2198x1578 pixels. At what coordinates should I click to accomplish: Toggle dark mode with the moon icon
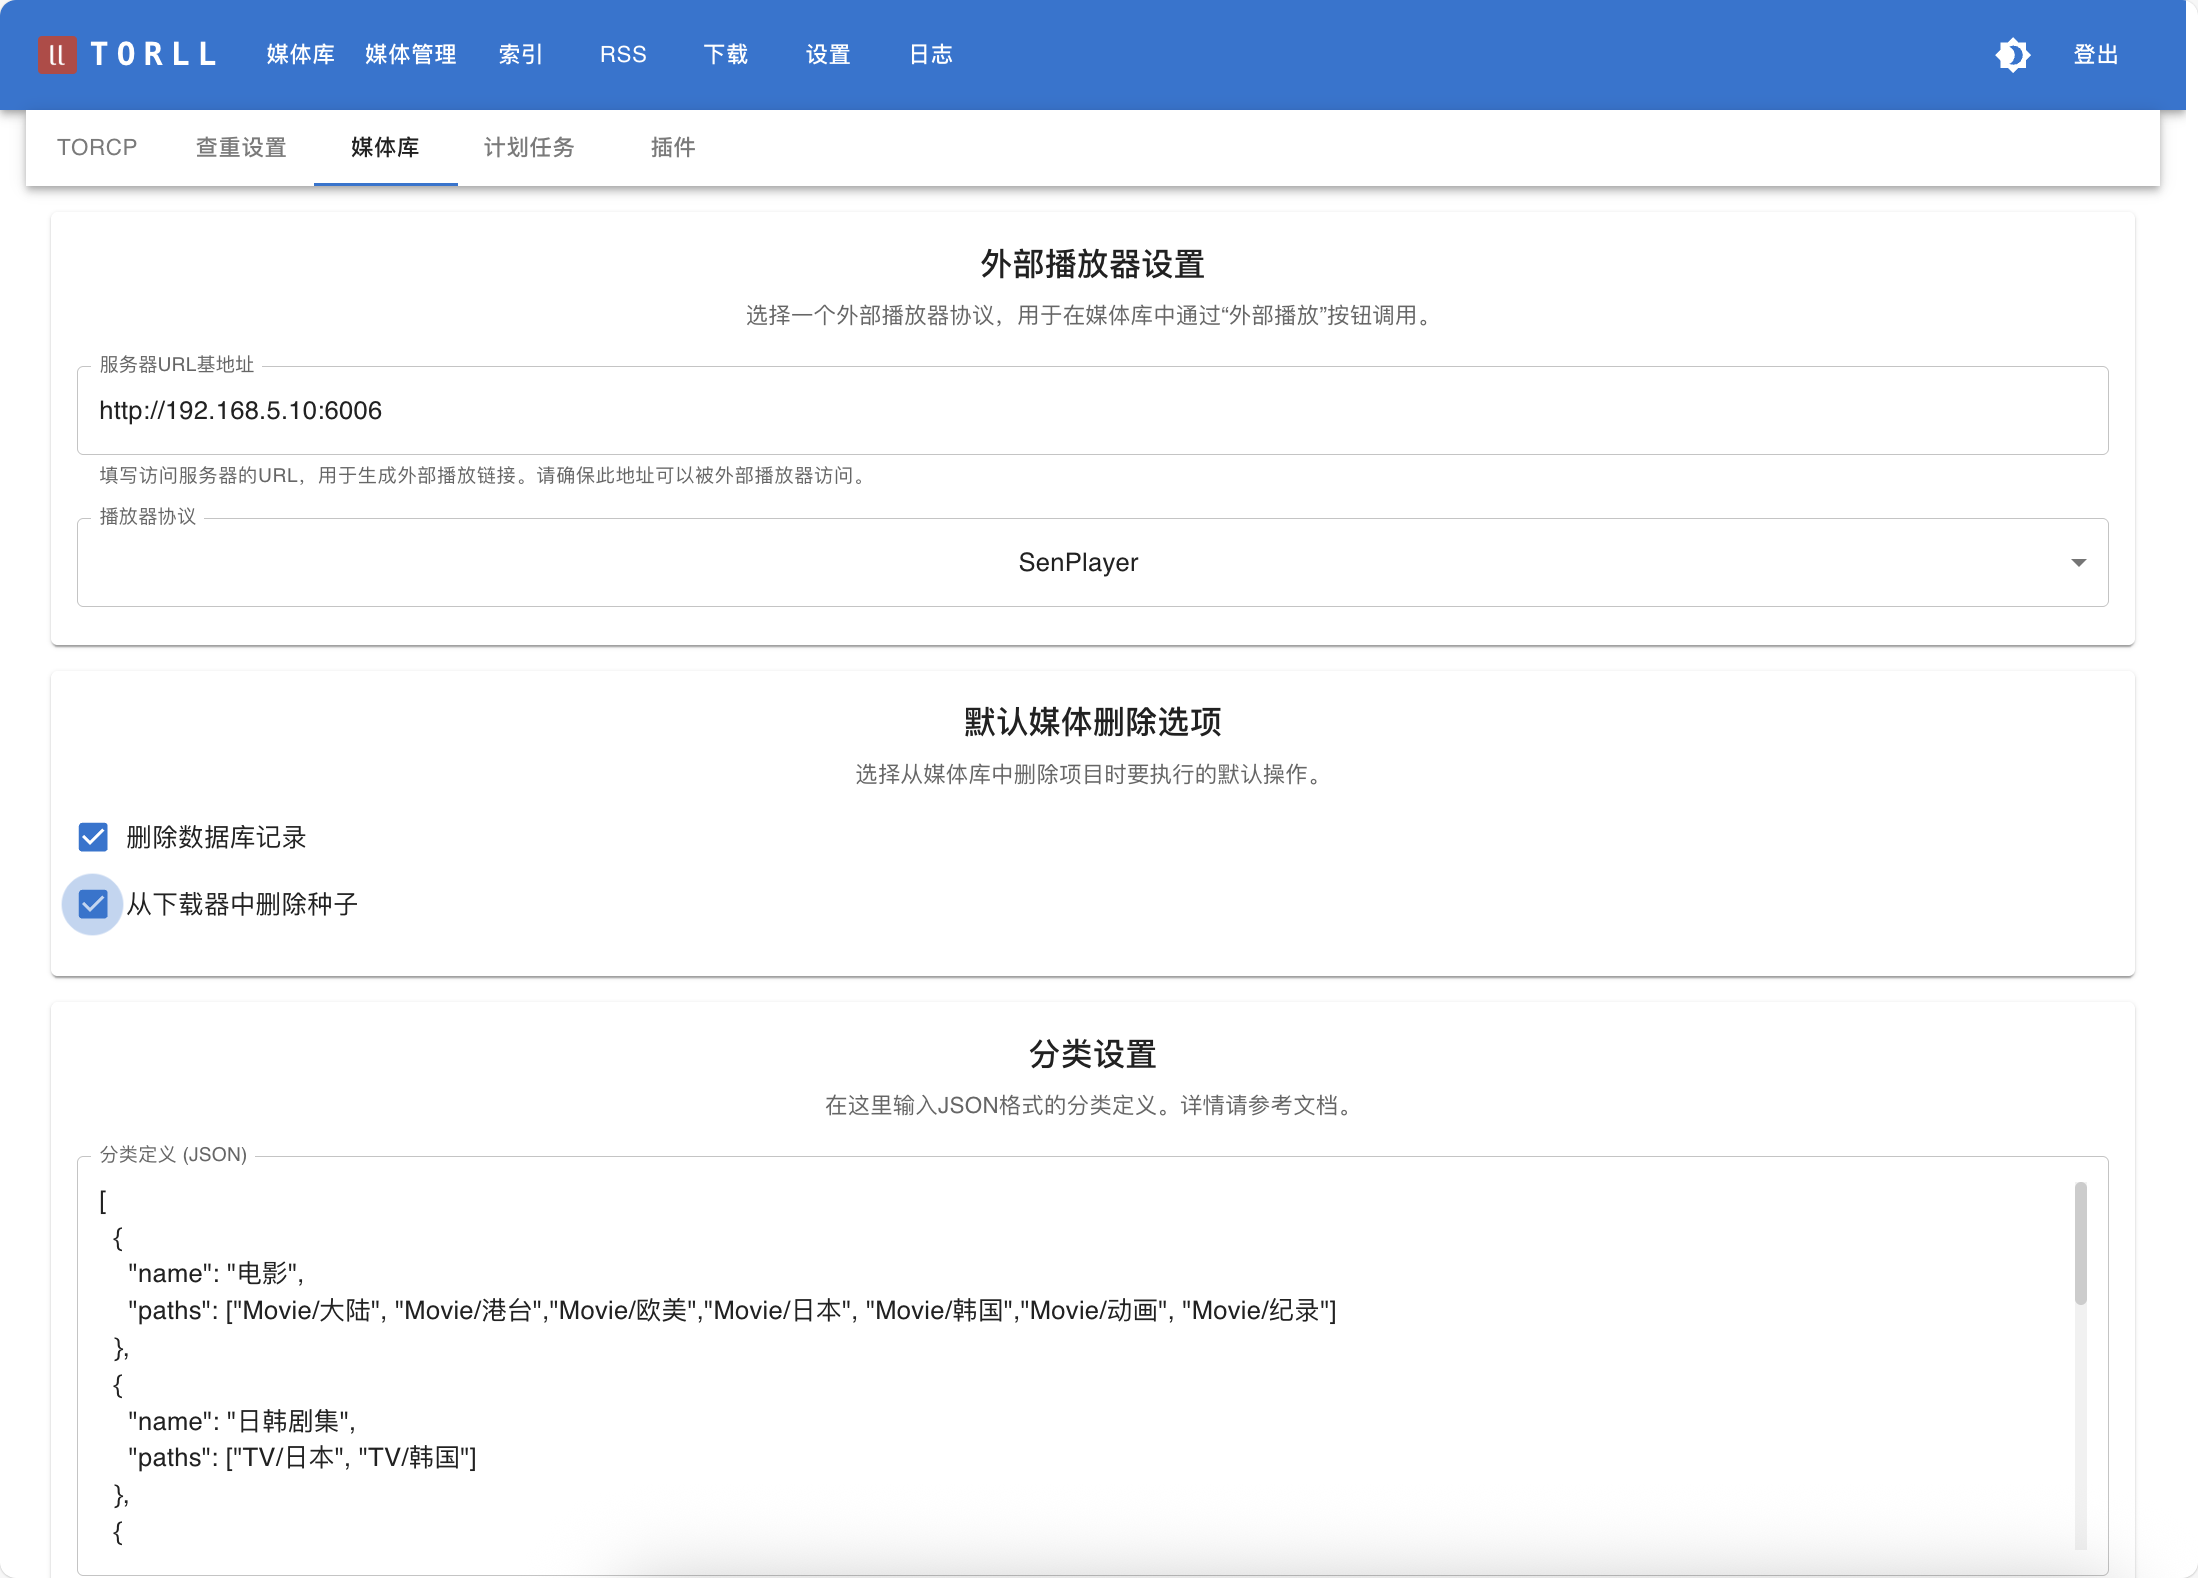[x=2015, y=55]
